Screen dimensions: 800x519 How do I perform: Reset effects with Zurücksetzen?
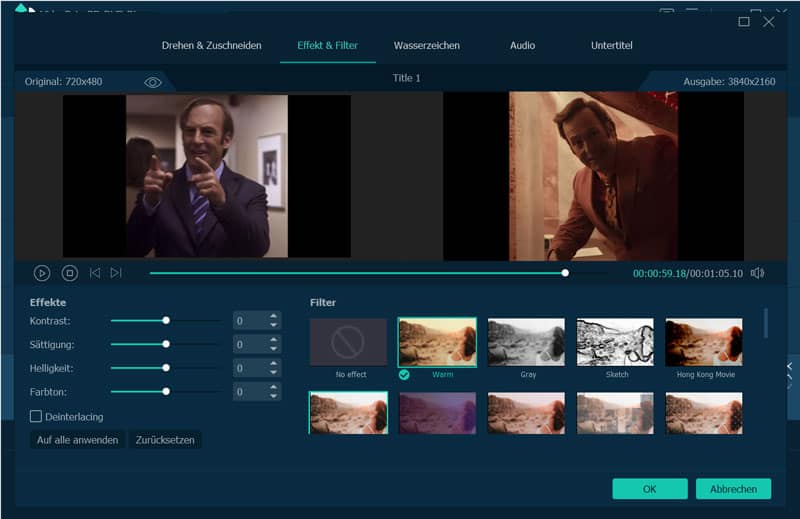[165, 440]
